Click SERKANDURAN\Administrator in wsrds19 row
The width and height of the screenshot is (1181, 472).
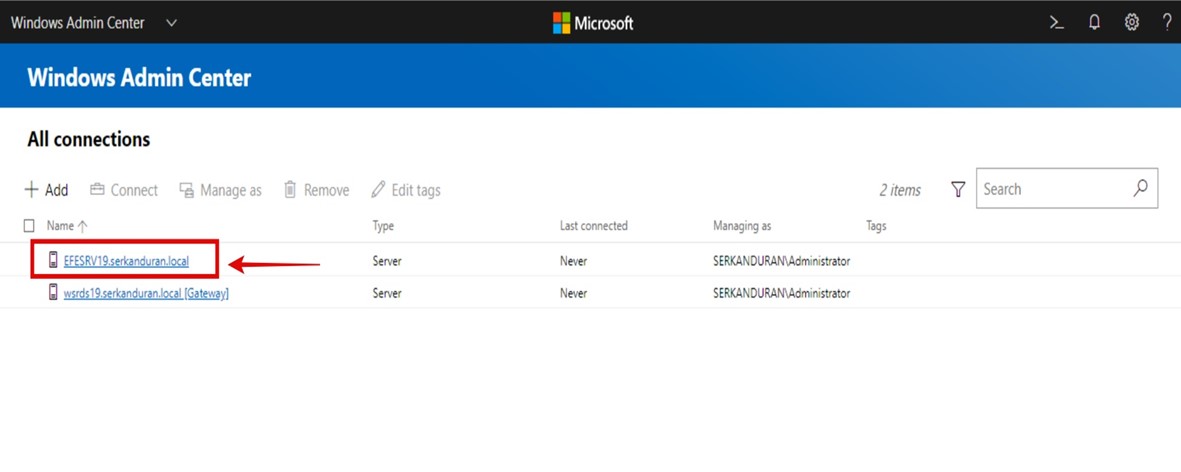tap(781, 293)
